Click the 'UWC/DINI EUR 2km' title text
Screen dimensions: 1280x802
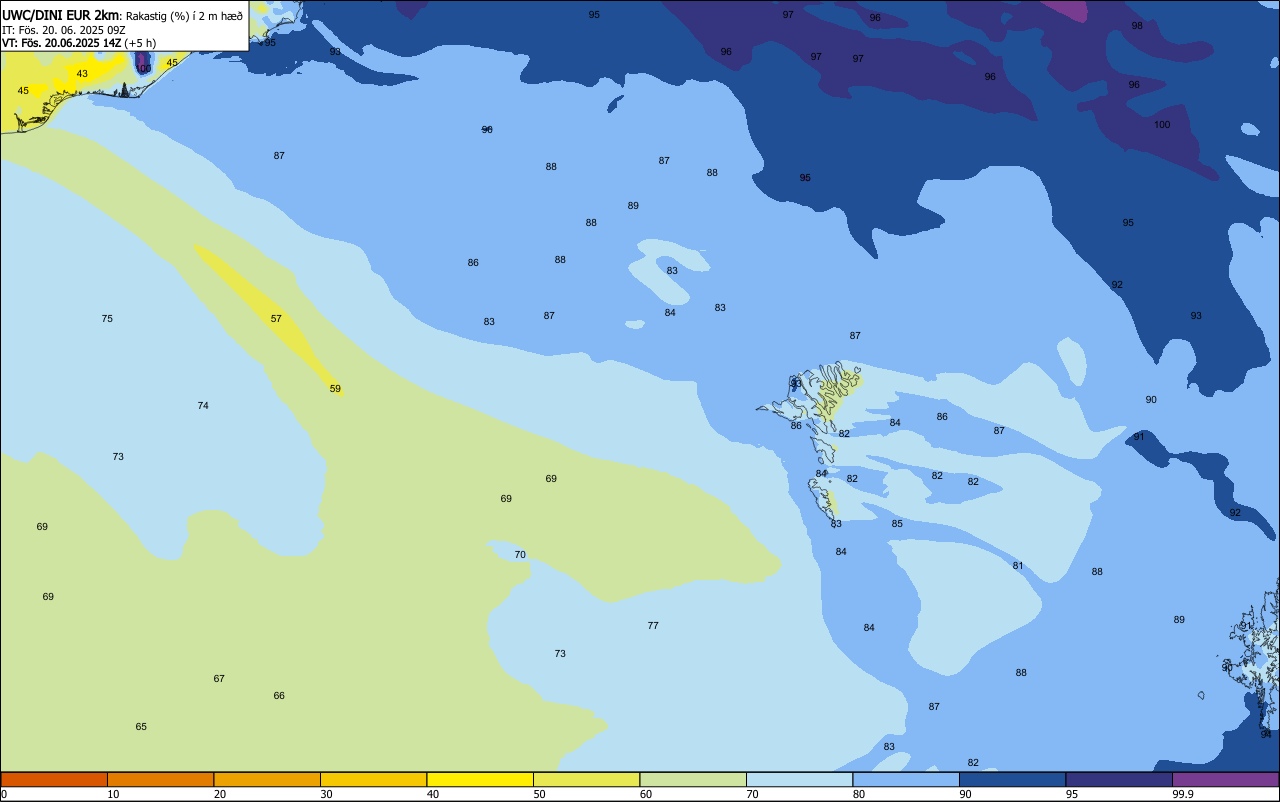click(x=61, y=15)
